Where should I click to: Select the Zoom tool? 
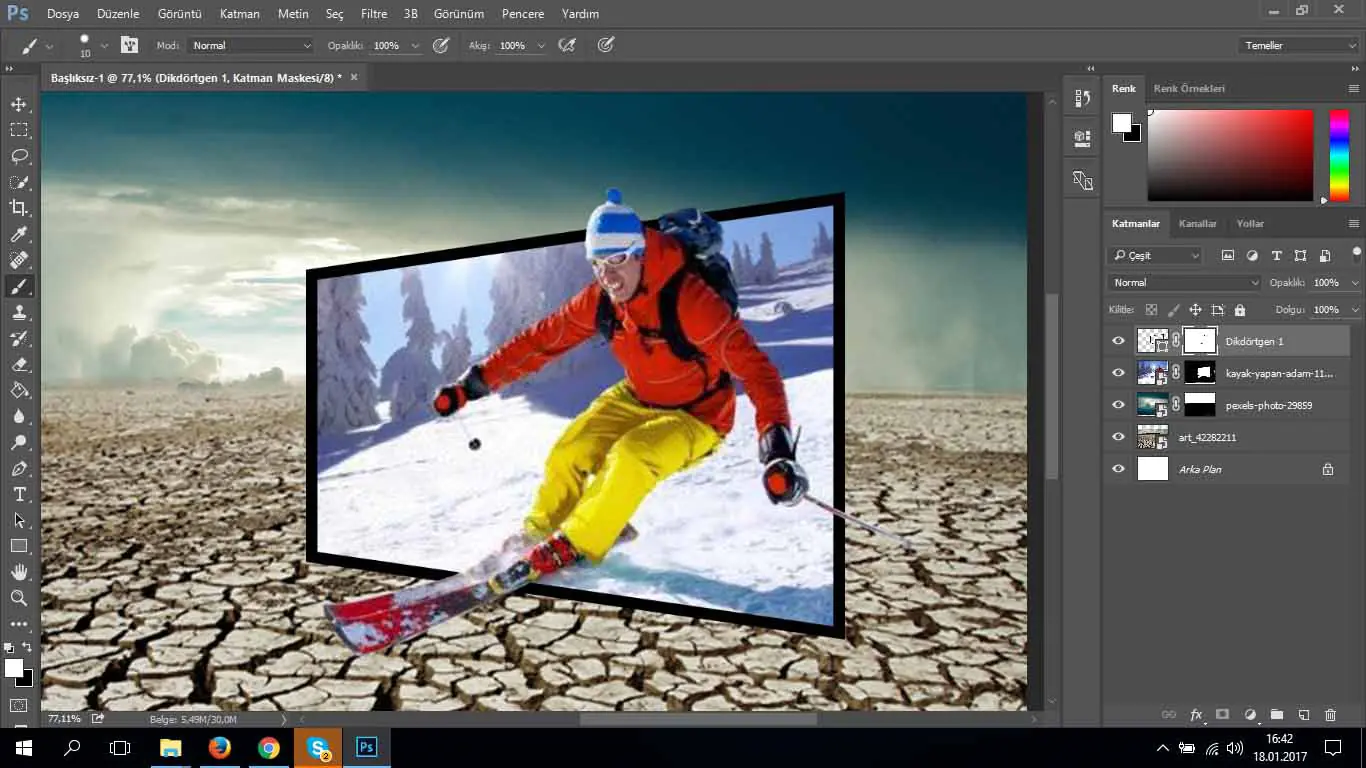(x=19, y=598)
